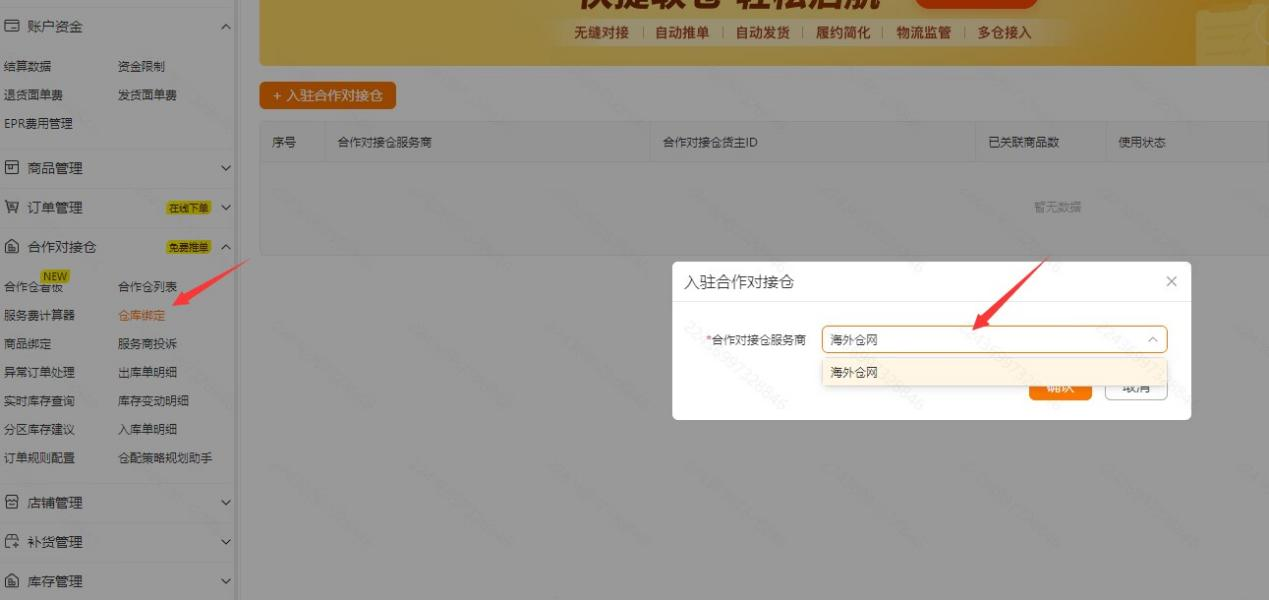Open EPR费用管理 menu item
This screenshot has width=1269, height=600.
tap(38, 124)
